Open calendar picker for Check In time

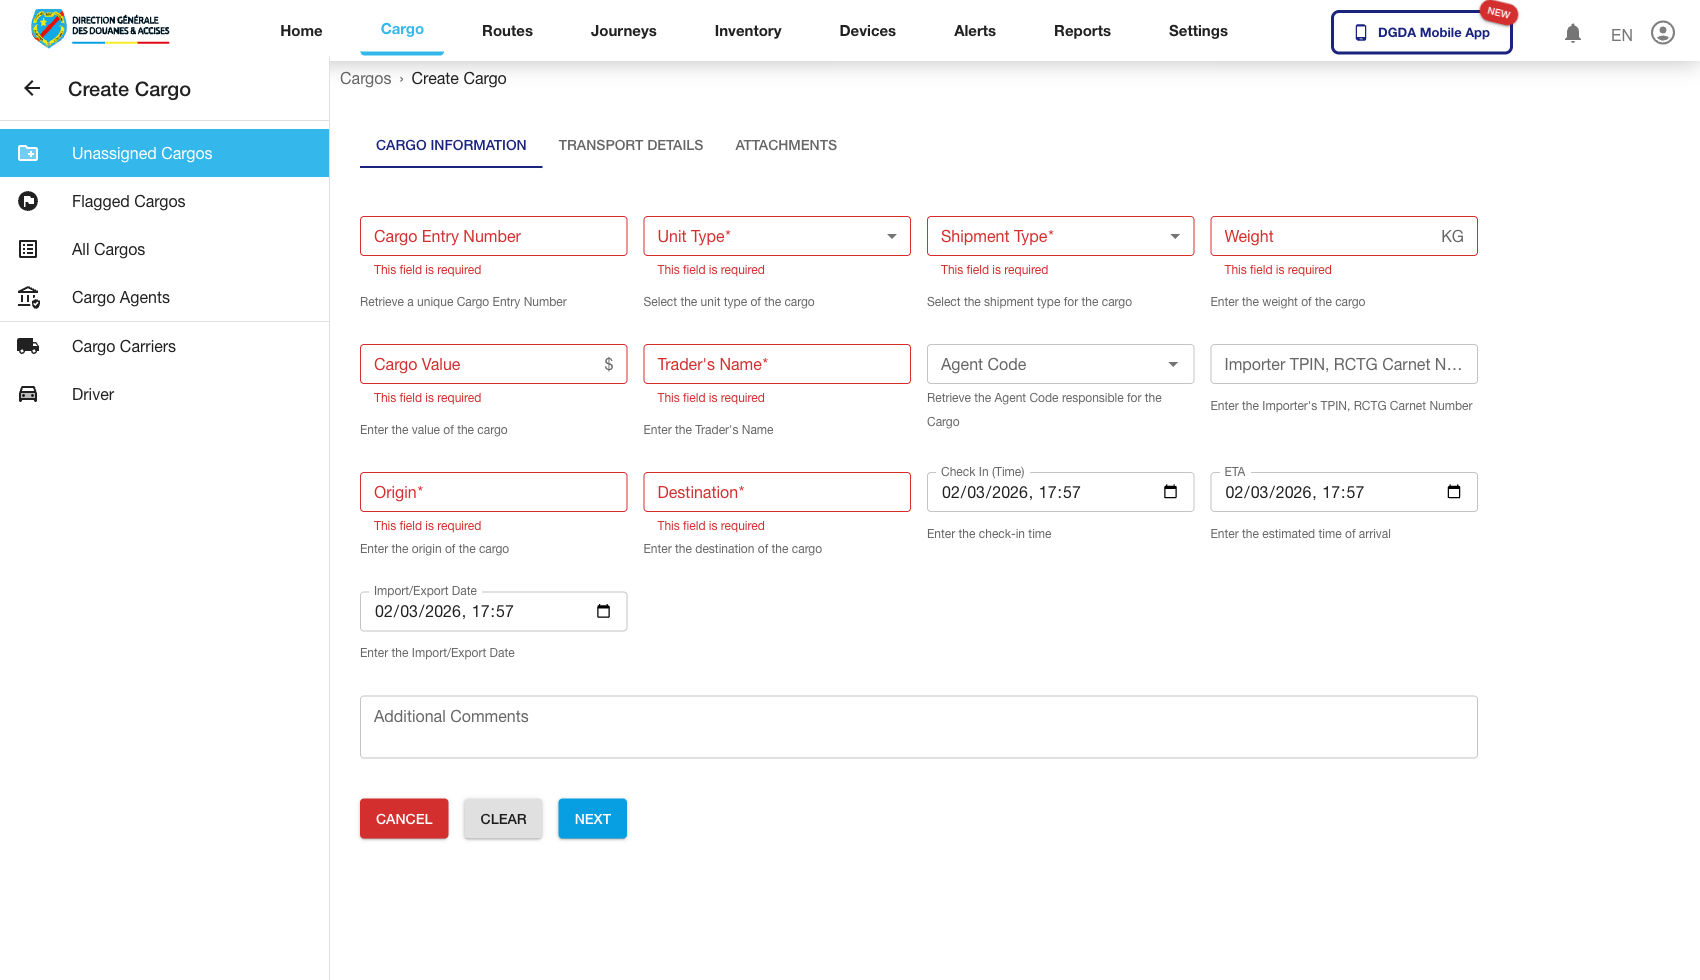coord(1170,492)
